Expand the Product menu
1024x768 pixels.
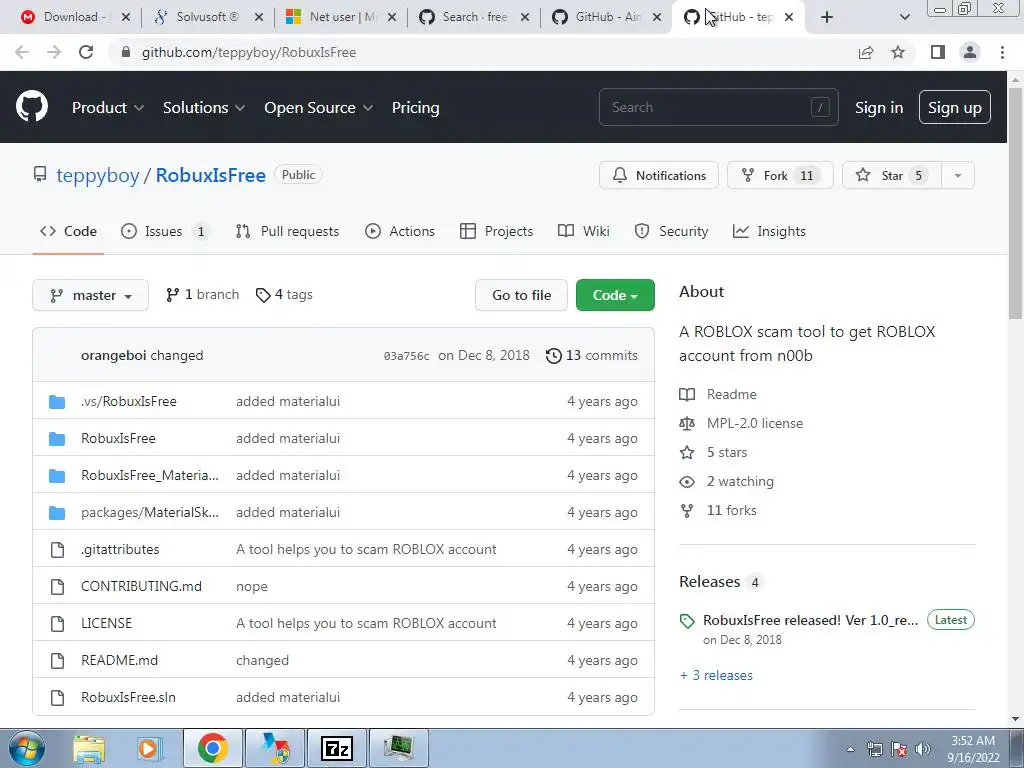pos(108,108)
